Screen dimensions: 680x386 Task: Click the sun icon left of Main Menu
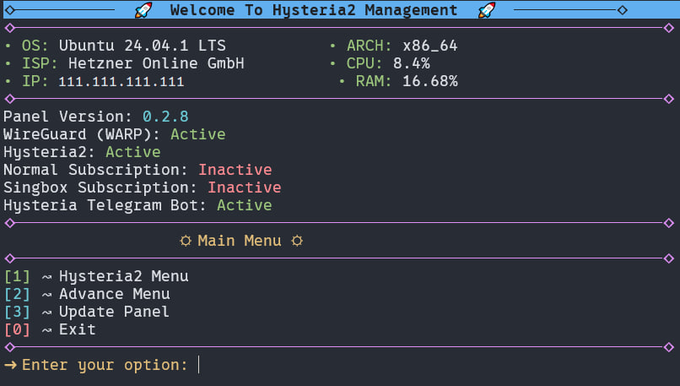tap(186, 241)
